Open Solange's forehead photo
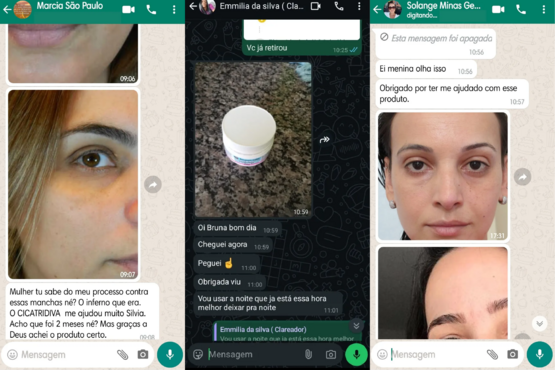 [x=443, y=293]
